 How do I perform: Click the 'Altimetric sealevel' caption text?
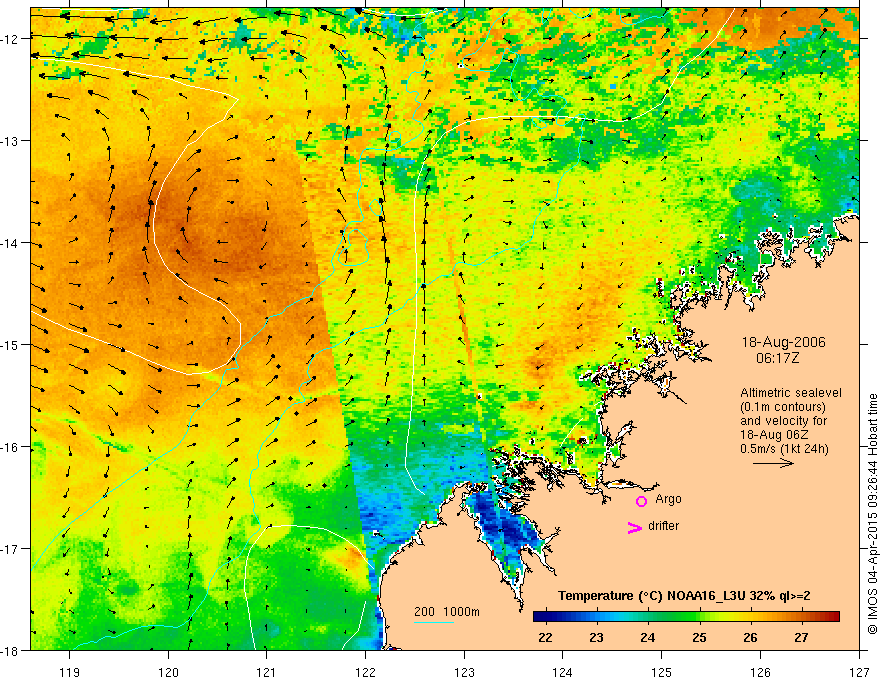791,393
